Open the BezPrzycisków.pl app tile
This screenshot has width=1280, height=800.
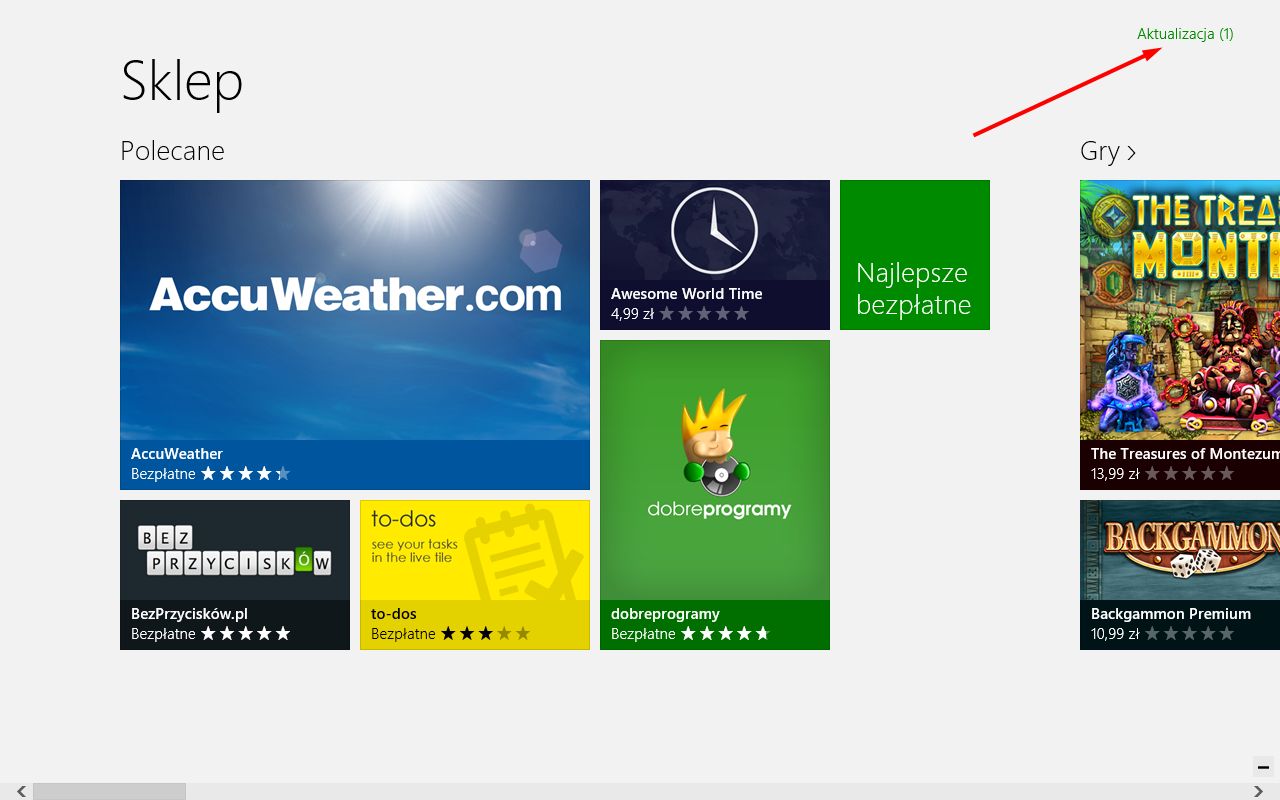[235, 575]
